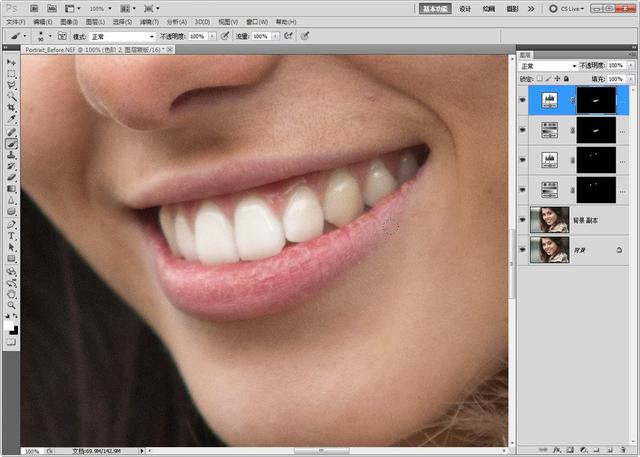
Task: Select the Hand tool
Action: (x=11, y=295)
